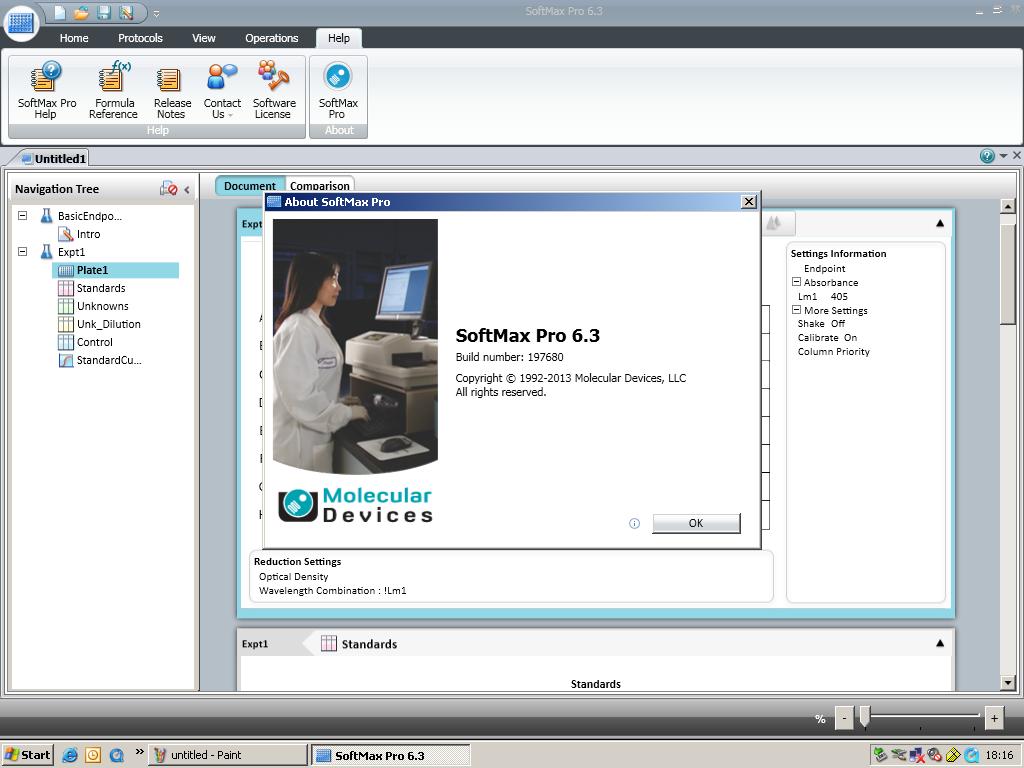Click the help icon beside document tabs
Screen dimensions: 1024x768
point(987,156)
